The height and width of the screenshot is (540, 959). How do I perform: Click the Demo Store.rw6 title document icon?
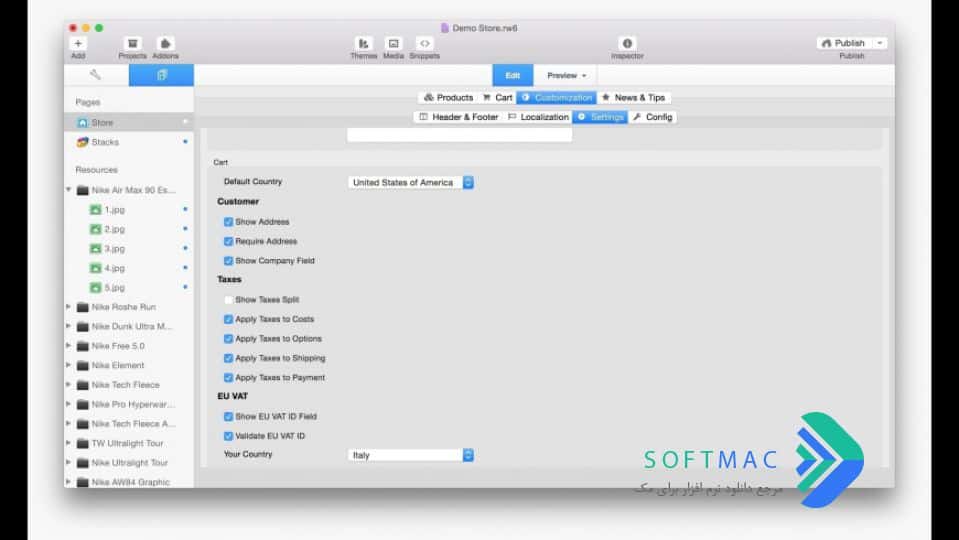point(445,28)
